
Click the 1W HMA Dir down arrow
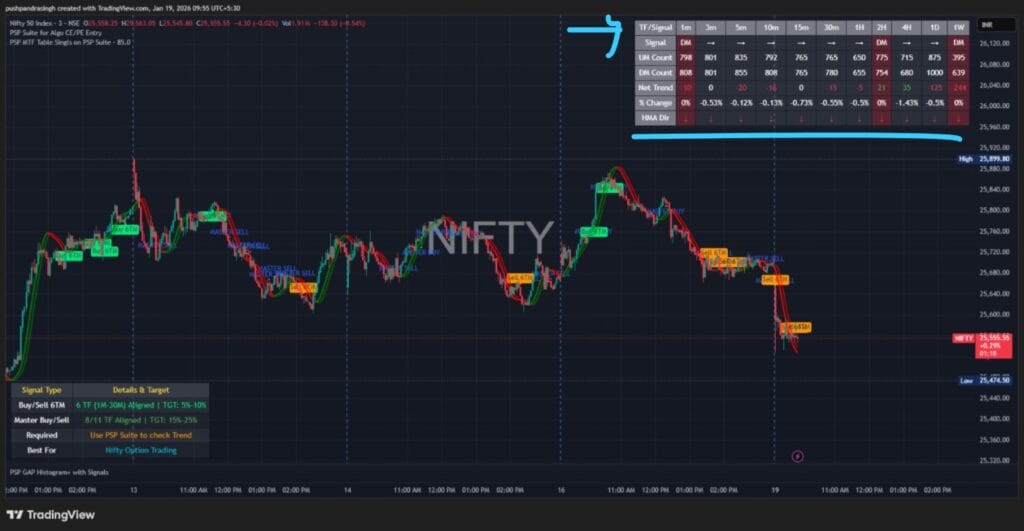958,118
